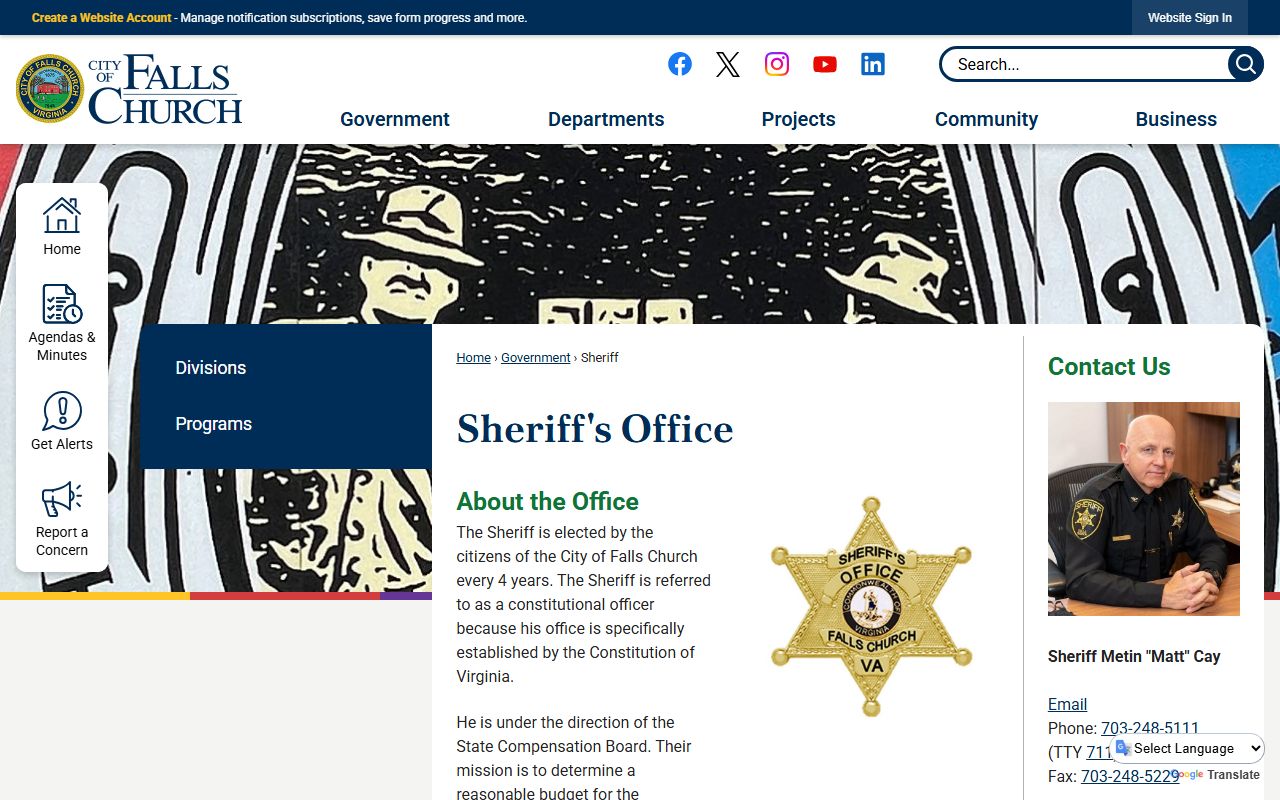The height and width of the screenshot is (800, 1280).
Task: Follow the Home breadcrumb link
Action: (473, 358)
